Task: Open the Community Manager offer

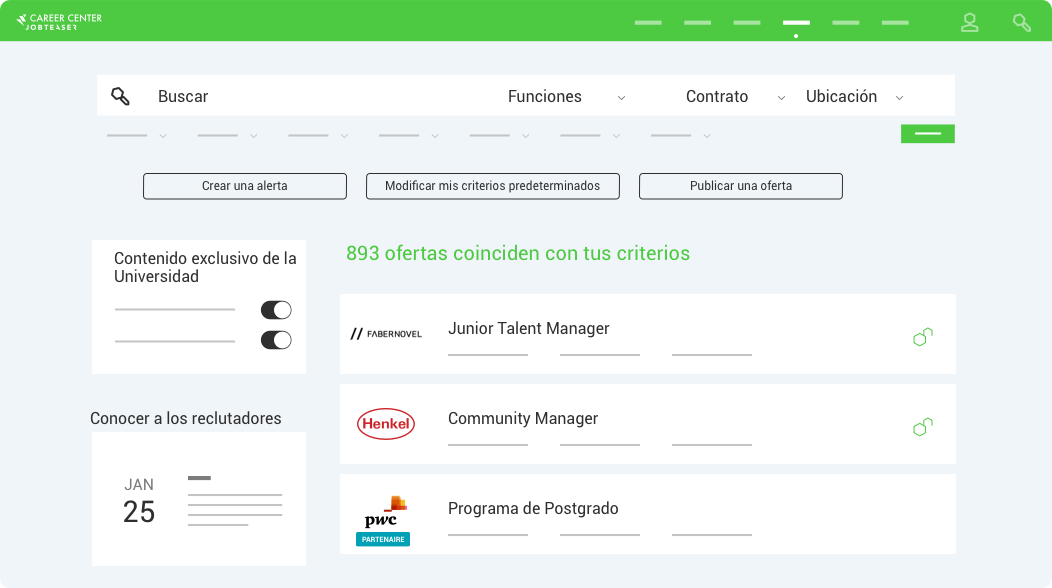Action: click(x=647, y=424)
